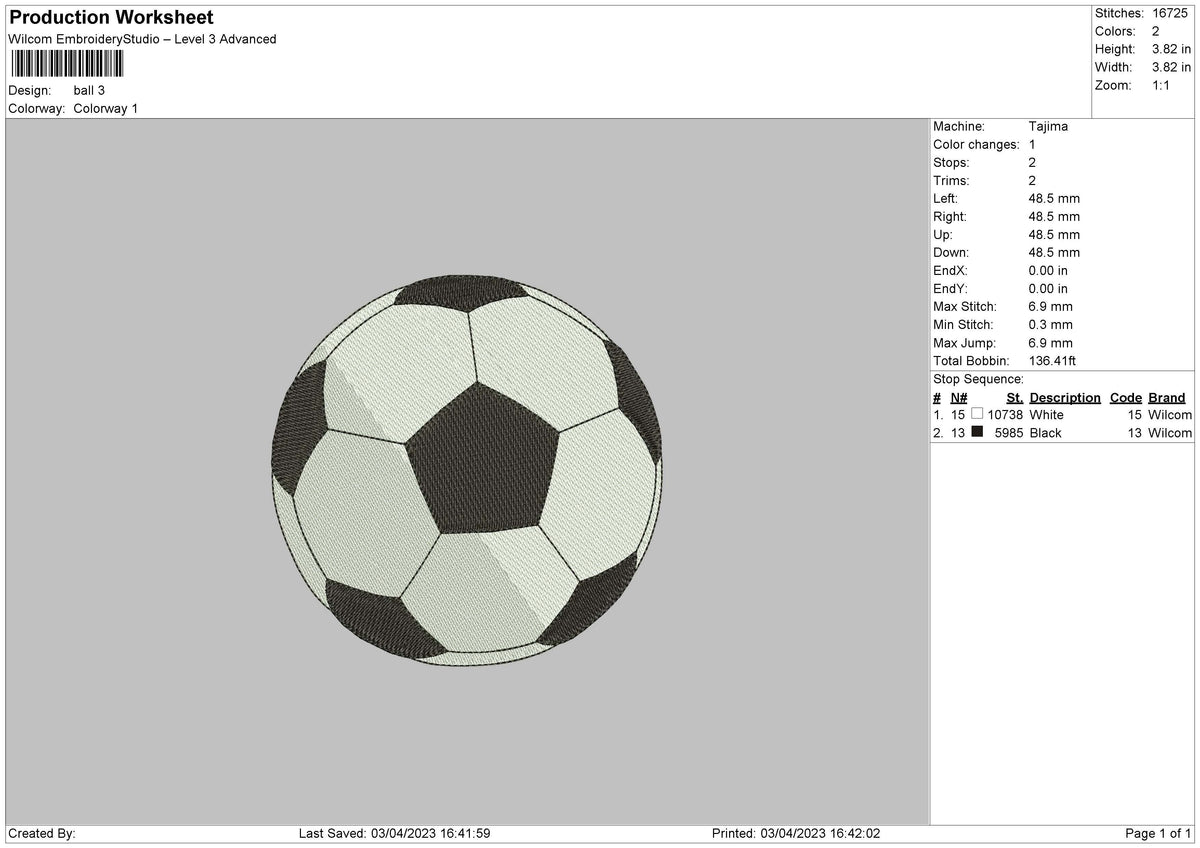Click the 'Colorway 1' value

[x=106, y=108]
